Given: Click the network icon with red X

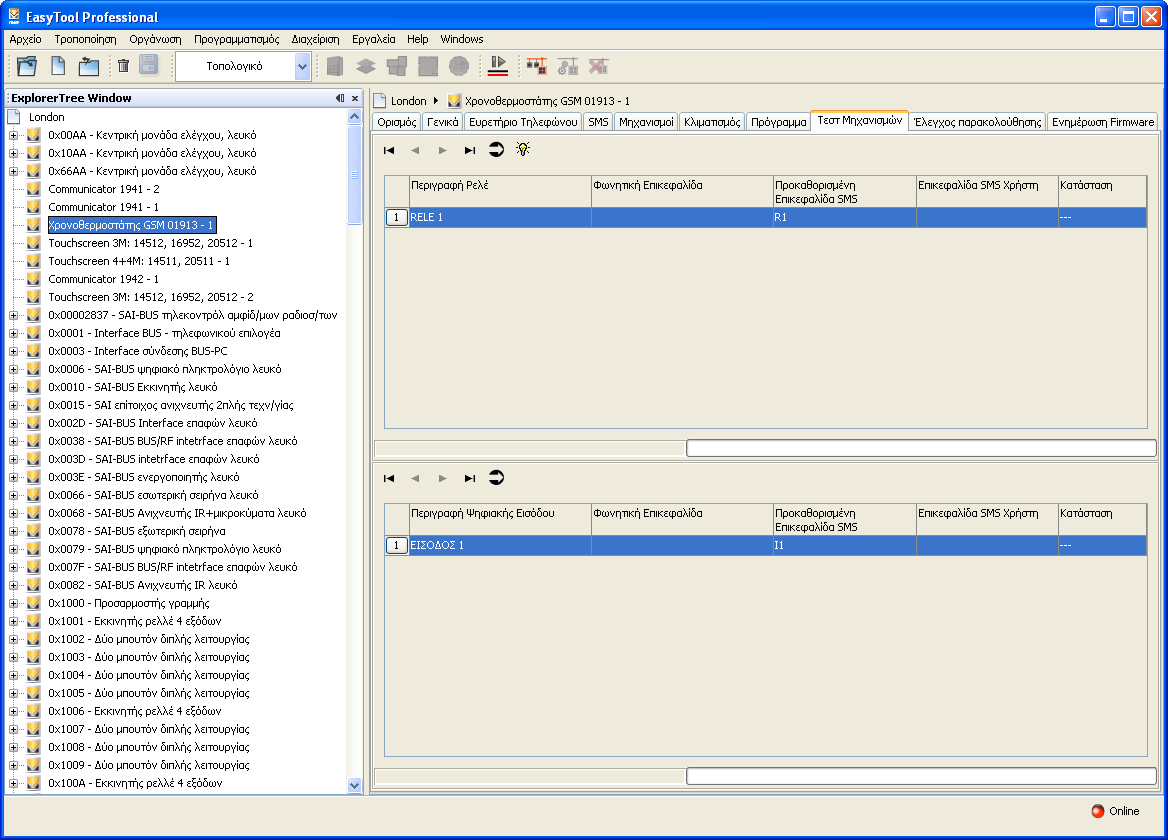Looking at the screenshot, I should pos(598,66).
